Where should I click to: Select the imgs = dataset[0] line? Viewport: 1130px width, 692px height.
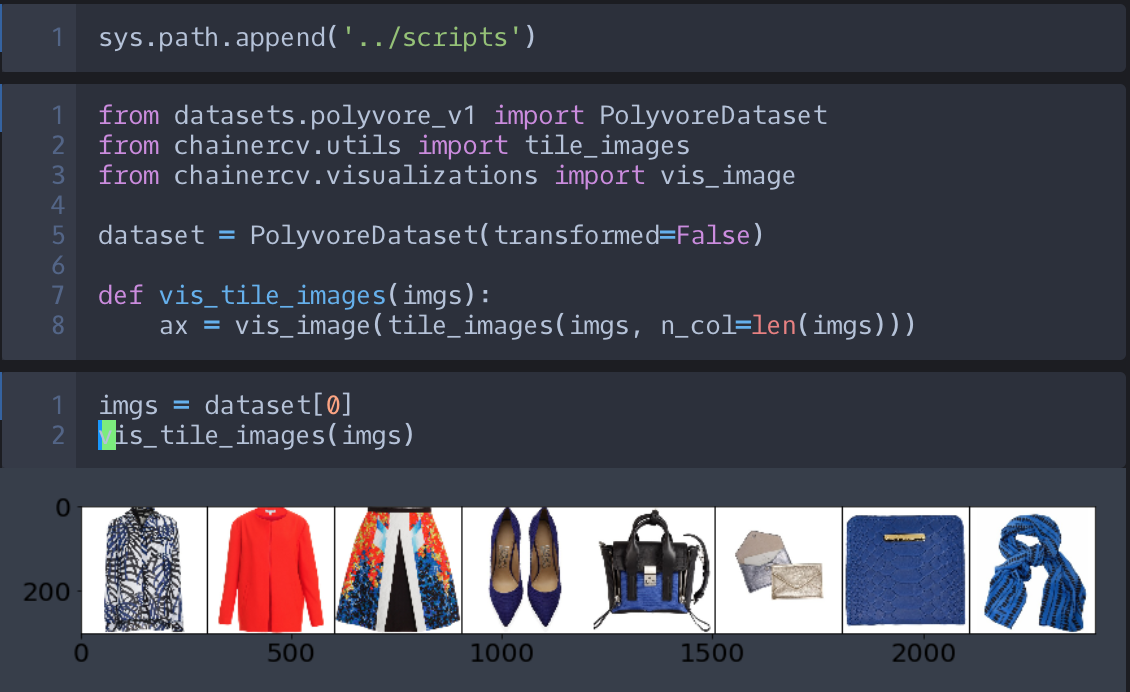(225, 405)
